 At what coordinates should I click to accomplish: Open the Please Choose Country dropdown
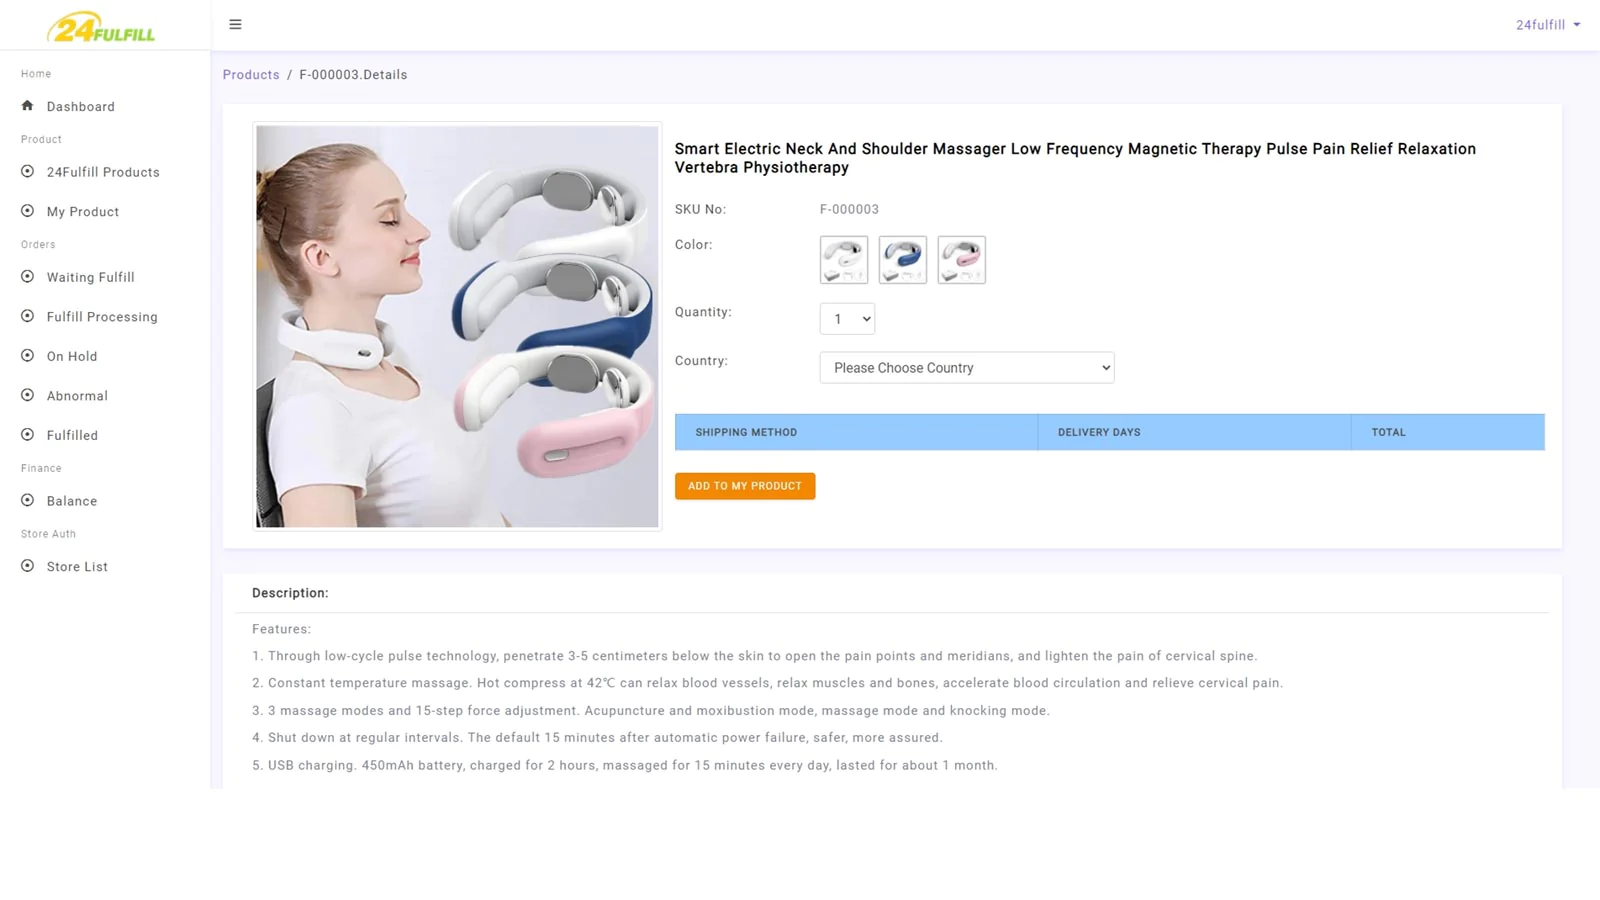coord(967,367)
